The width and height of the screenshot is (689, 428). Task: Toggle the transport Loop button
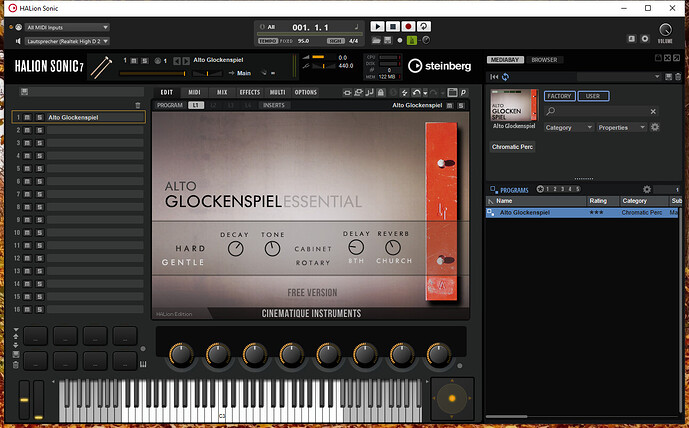pos(424,26)
